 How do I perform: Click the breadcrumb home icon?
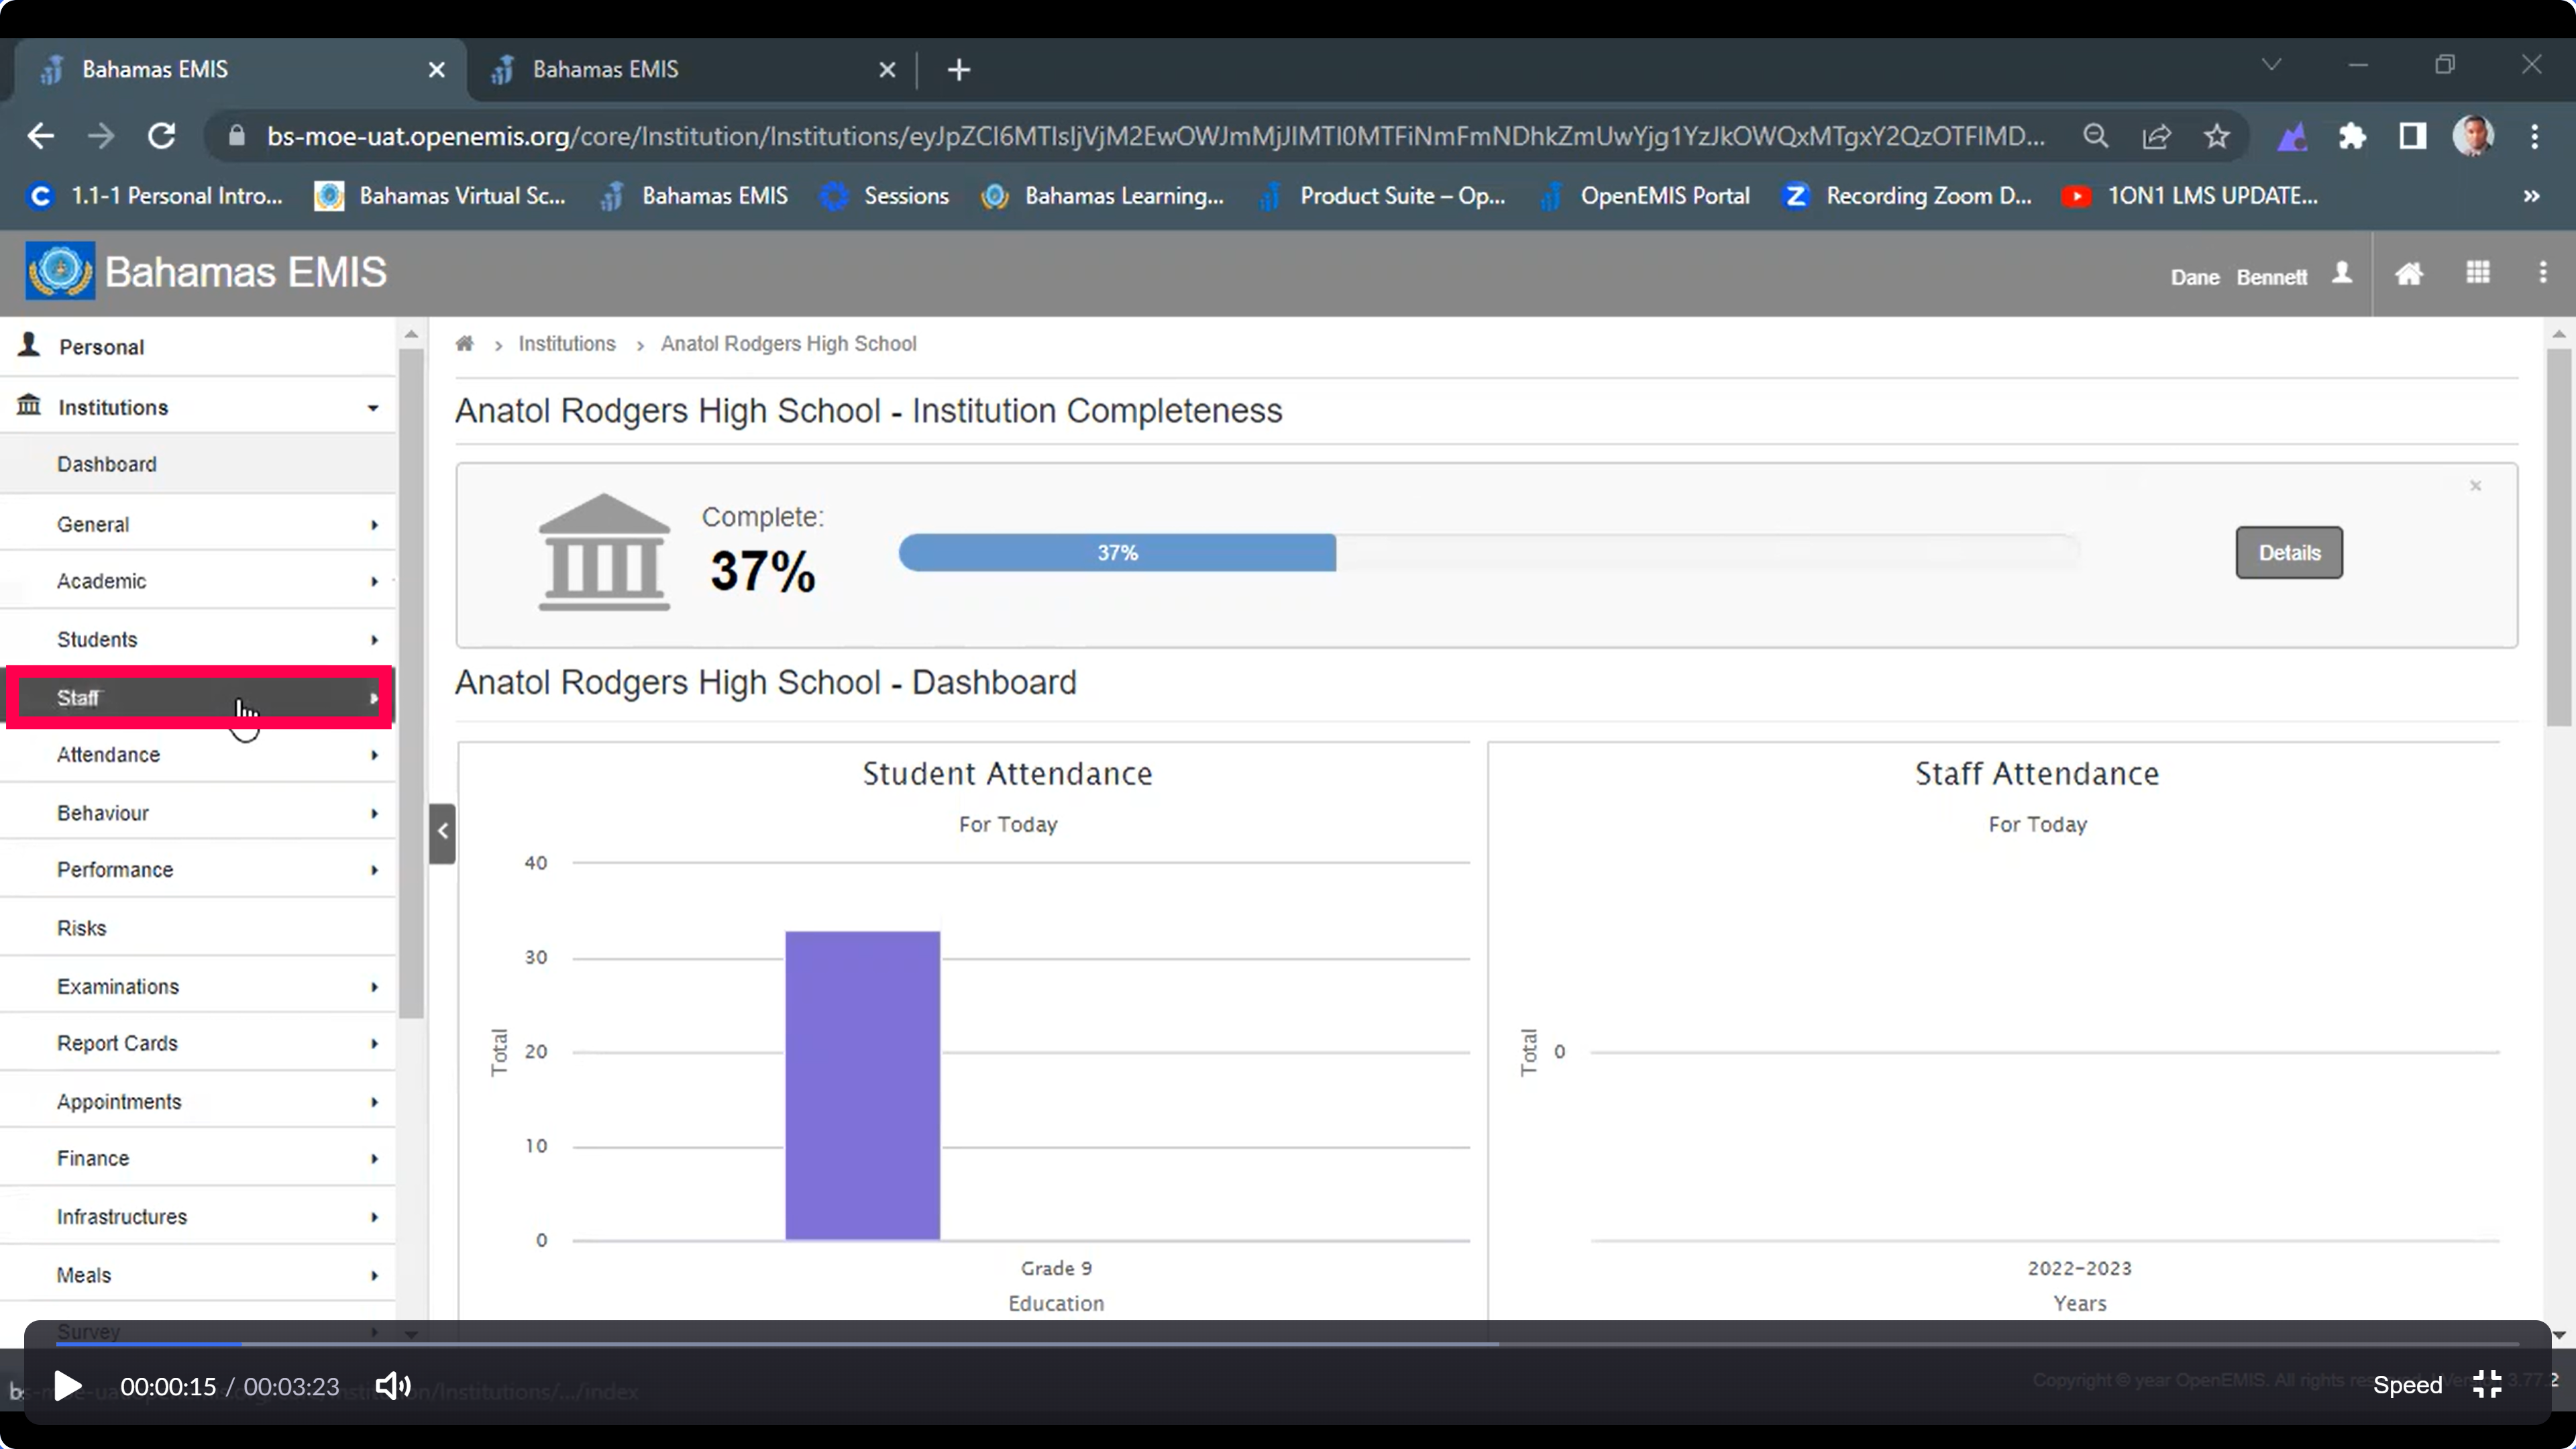[464, 344]
